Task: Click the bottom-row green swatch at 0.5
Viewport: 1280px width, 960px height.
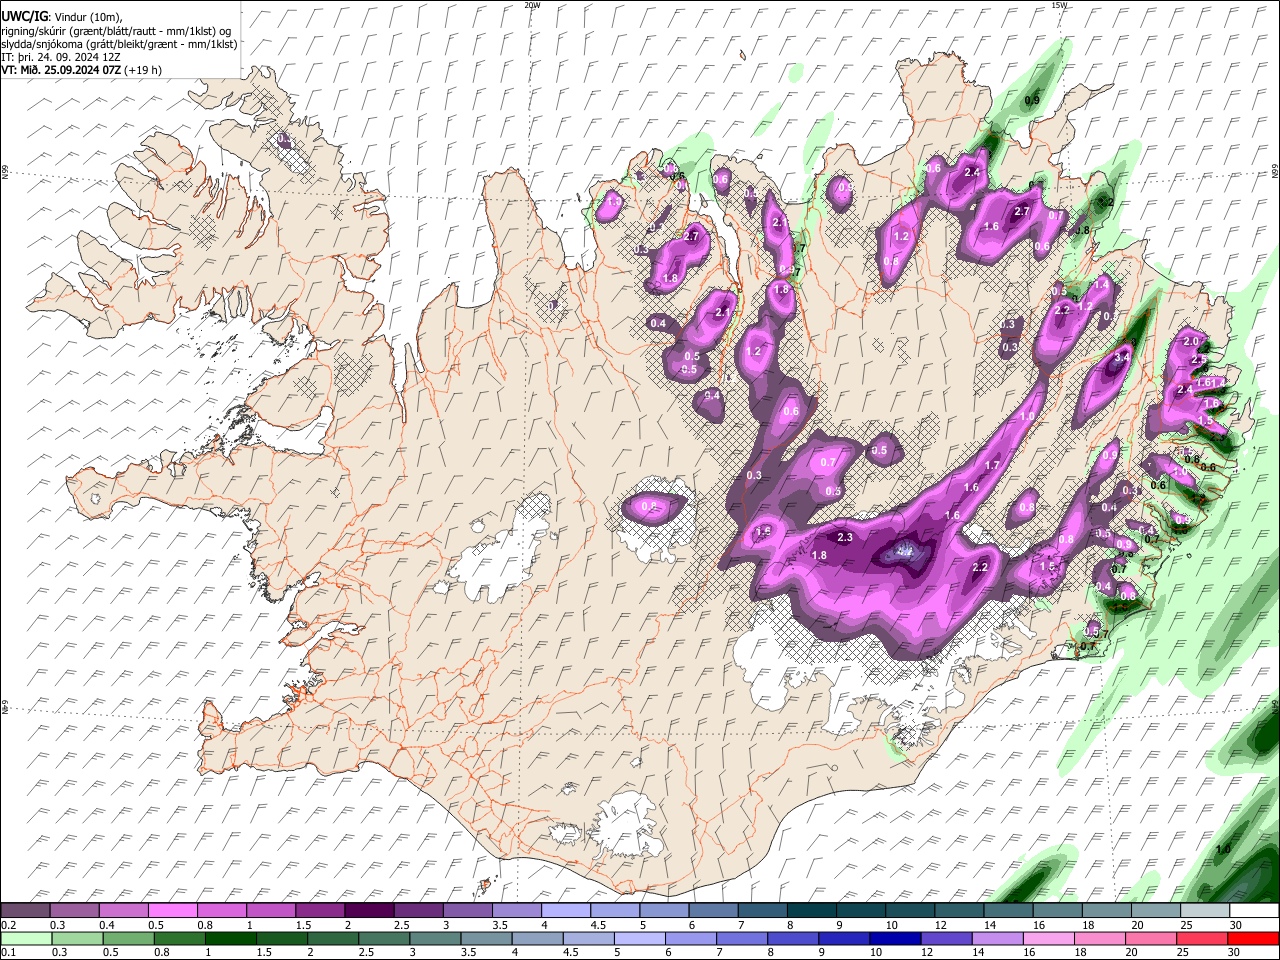Action: (128, 938)
